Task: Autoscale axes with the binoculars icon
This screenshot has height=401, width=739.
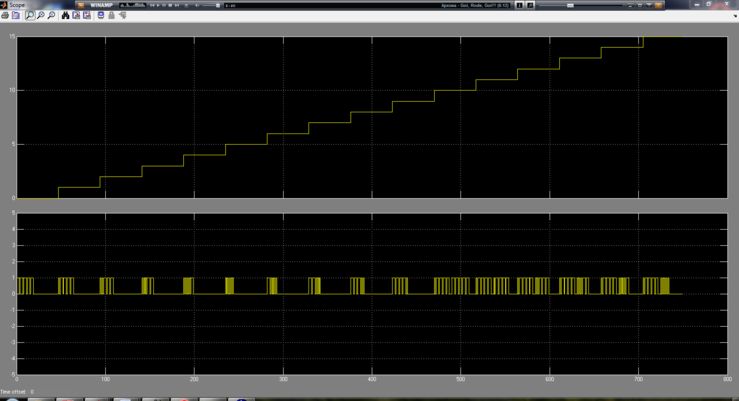Action: [x=65, y=16]
